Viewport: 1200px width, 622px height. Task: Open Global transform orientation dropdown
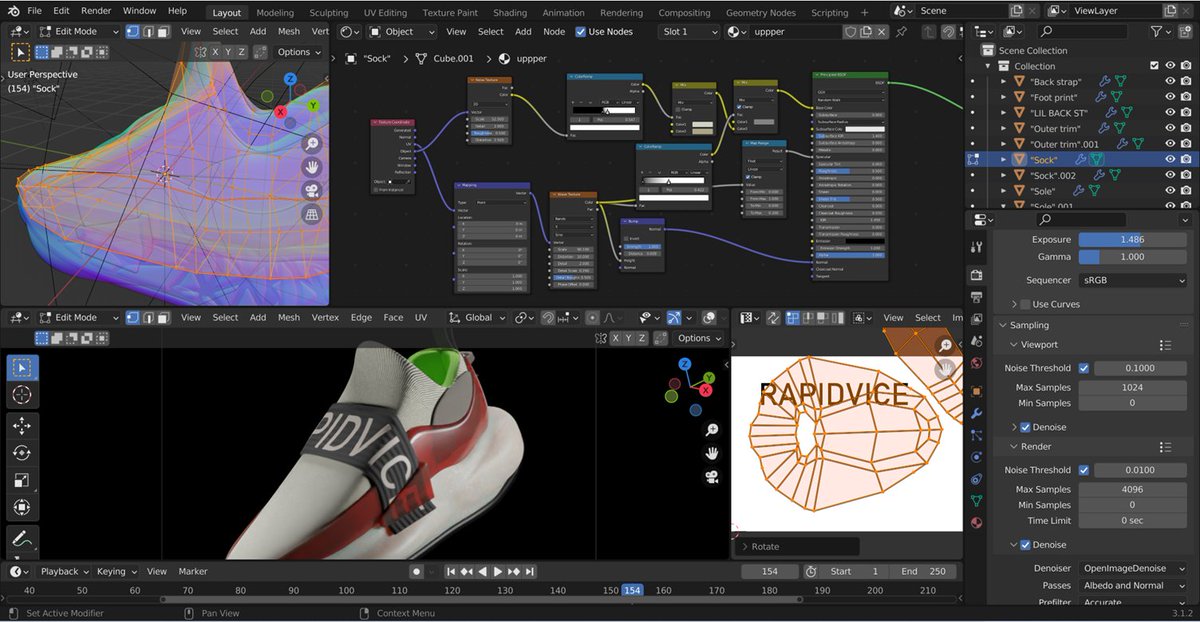(x=478, y=317)
